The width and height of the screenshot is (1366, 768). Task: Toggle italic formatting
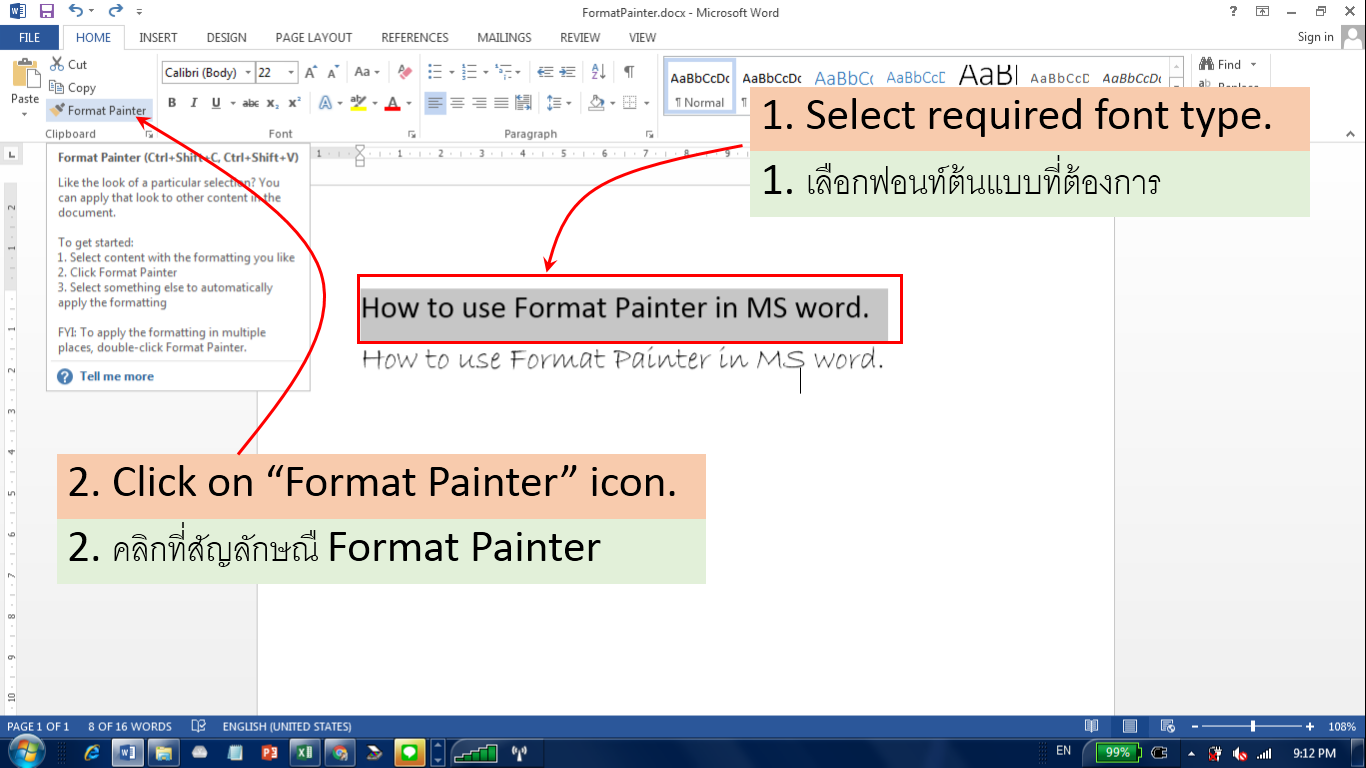point(194,102)
